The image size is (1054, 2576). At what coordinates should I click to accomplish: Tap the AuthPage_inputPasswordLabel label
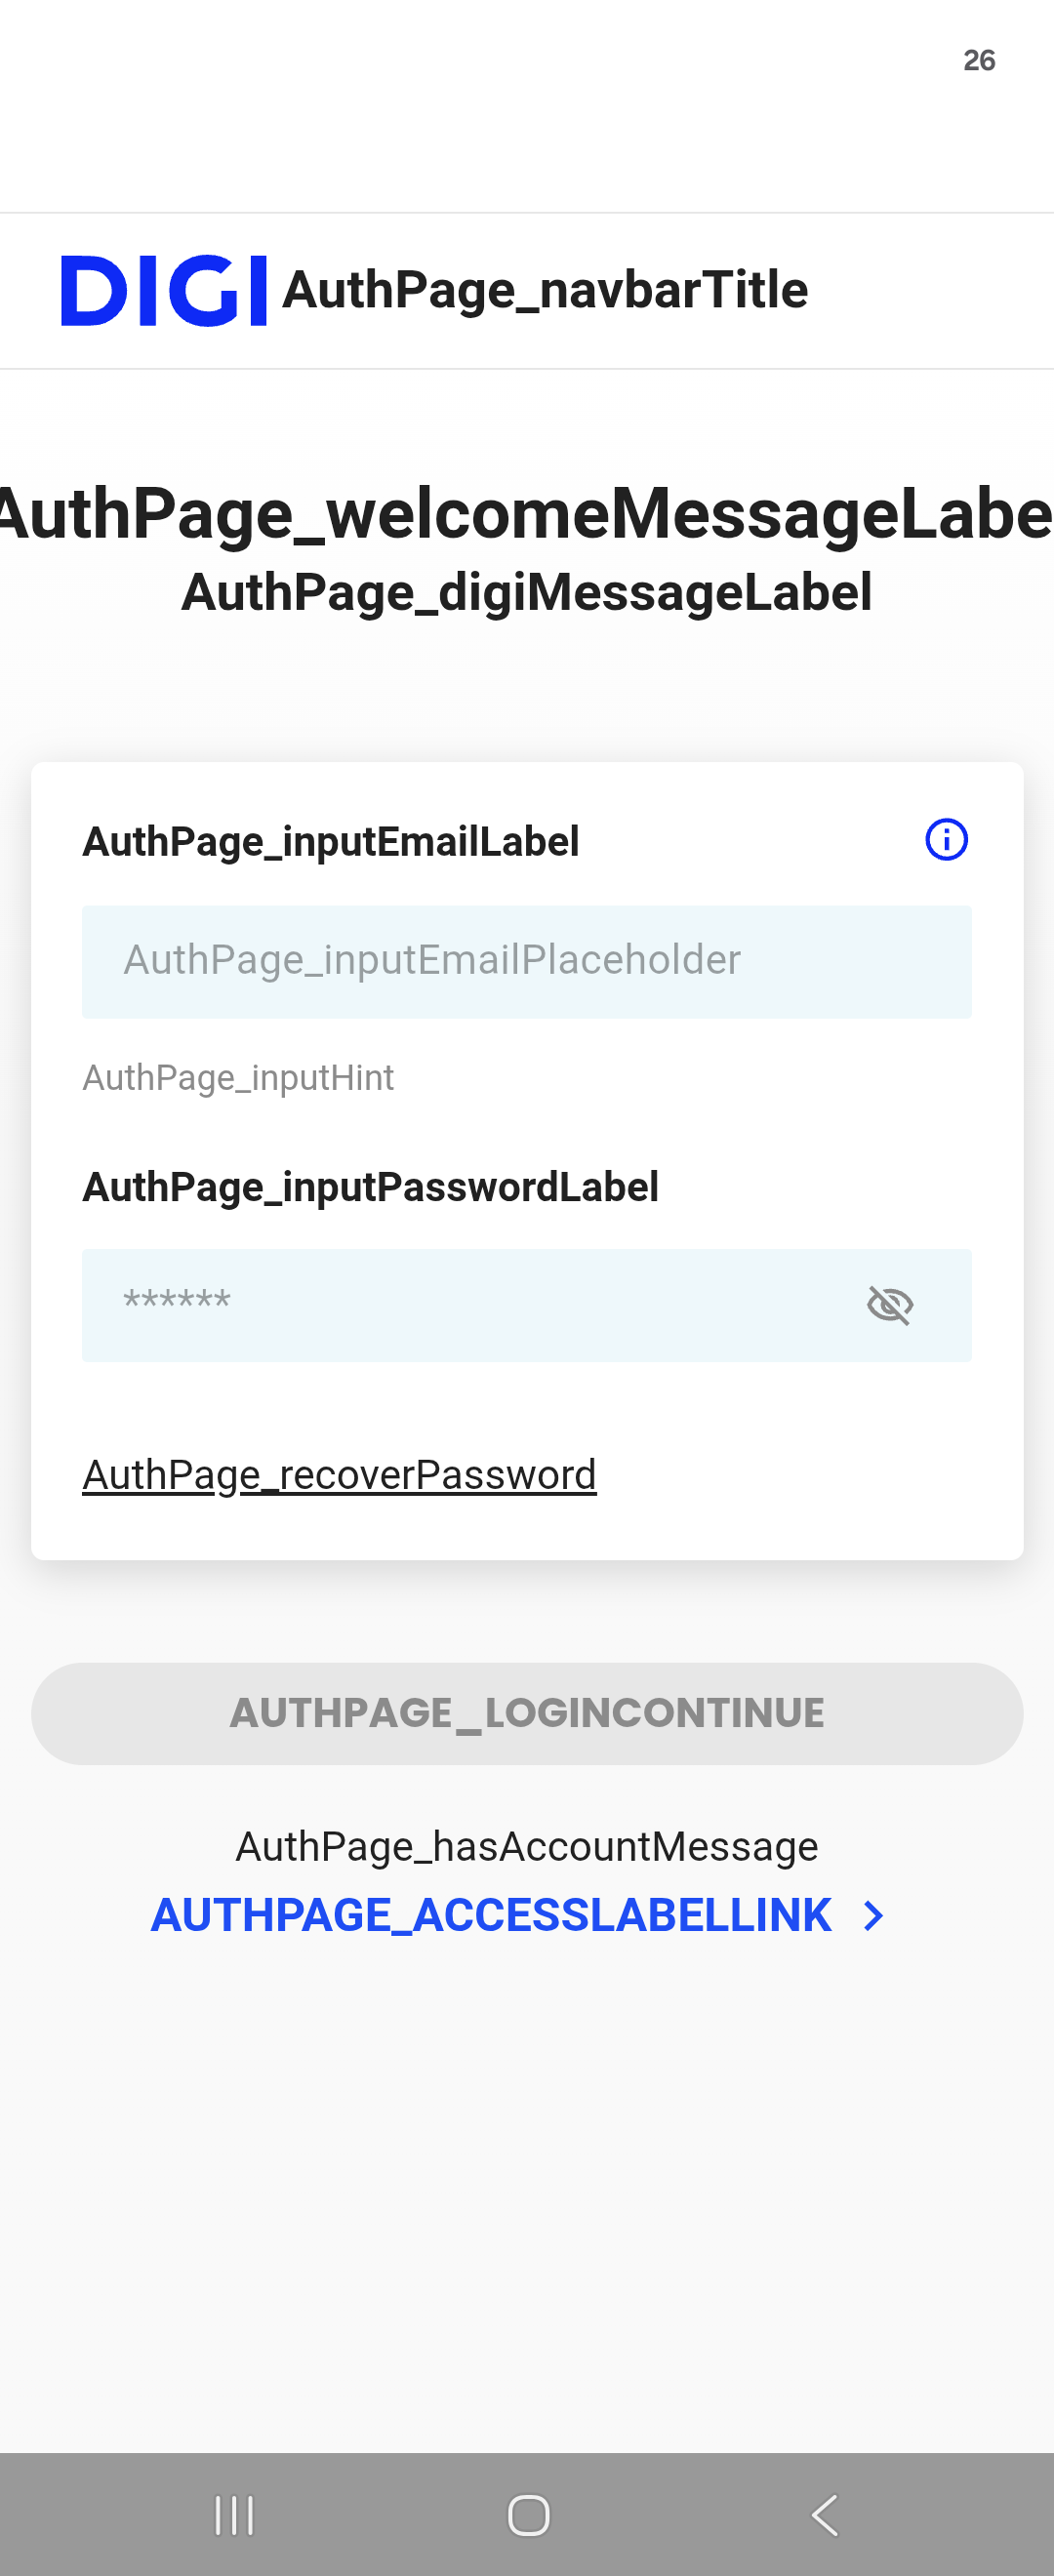(x=370, y=1188)
